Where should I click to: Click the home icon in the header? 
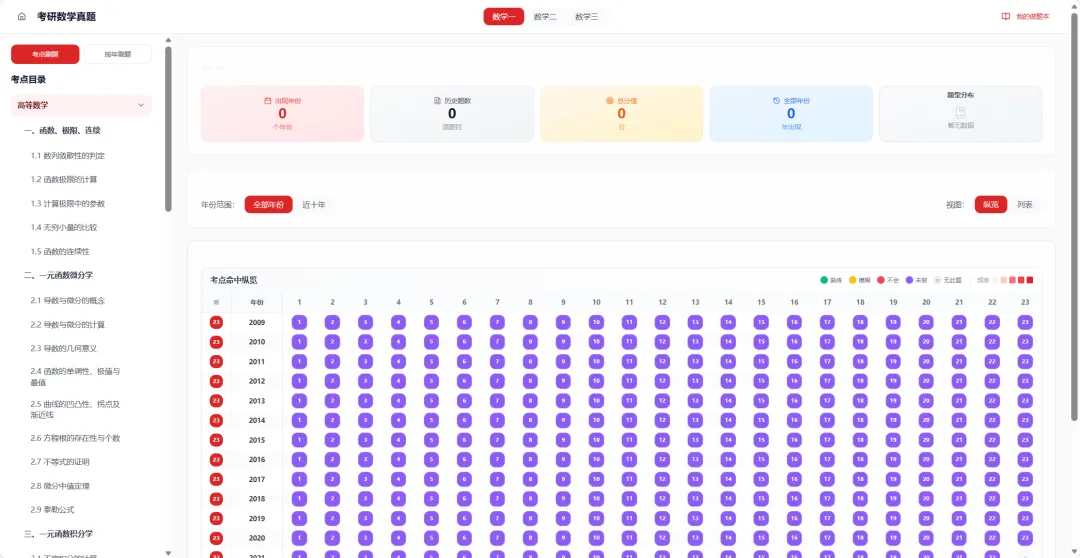[21, 17]
